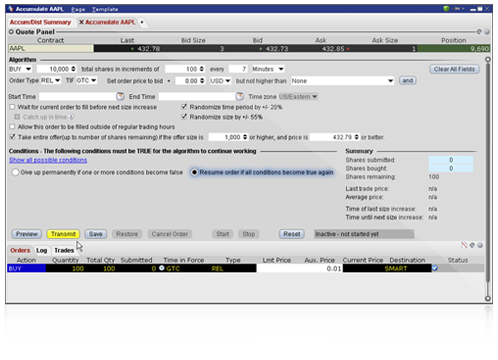The width and height of the screenshot is (498, 360).
Task: Click the Catch up in time info icon
Action: pyautogui.click(x=71, y=117)
